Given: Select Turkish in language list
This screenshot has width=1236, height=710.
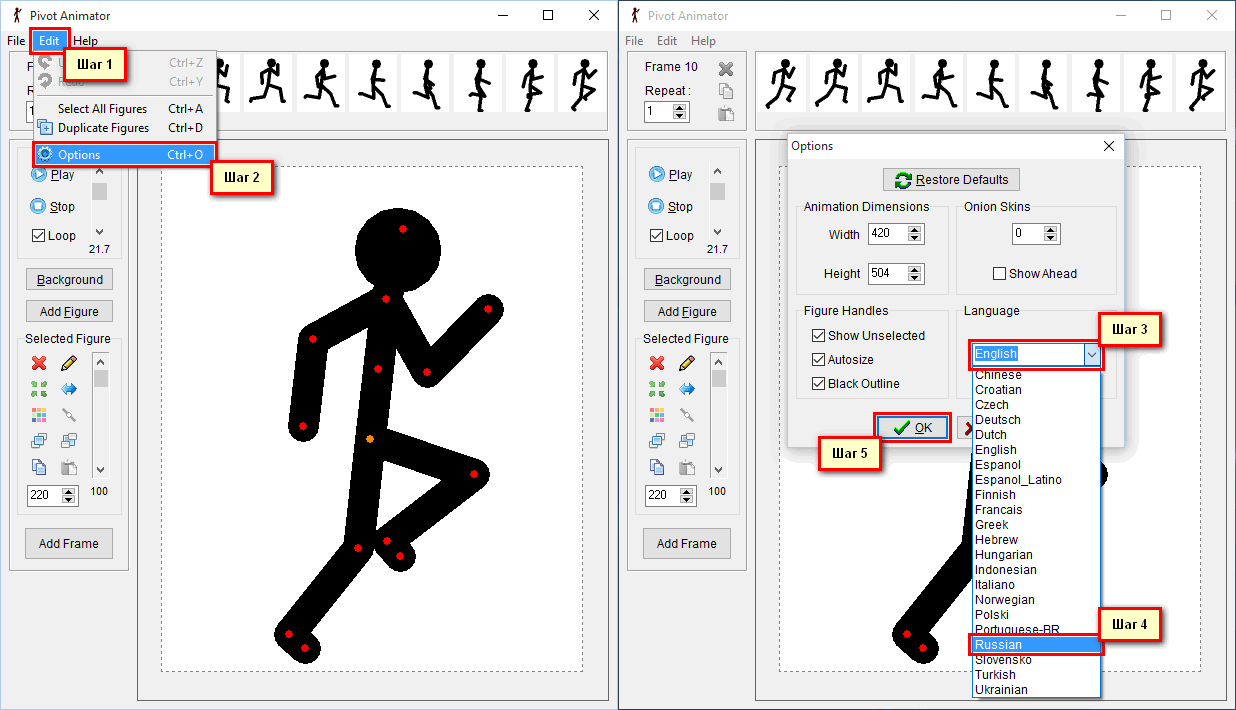Looking at the screenshot, I should (x=1036, y=675).
